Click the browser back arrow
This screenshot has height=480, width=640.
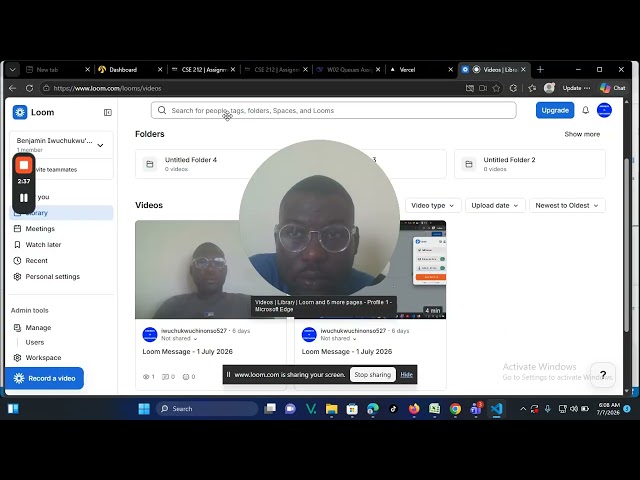pyautogui.click(x=12, y=88)
